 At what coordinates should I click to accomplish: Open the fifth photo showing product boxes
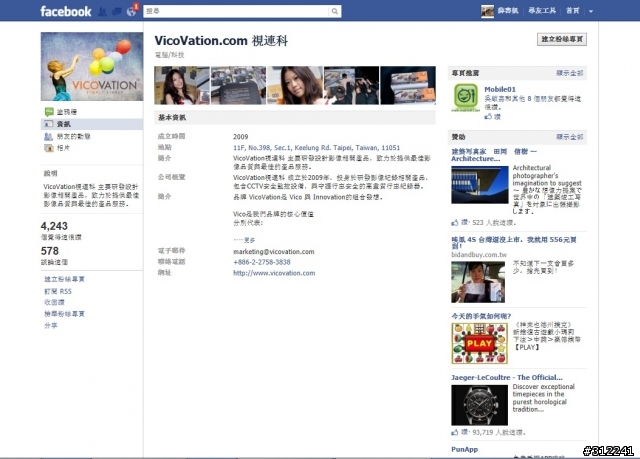pos(408,86)
